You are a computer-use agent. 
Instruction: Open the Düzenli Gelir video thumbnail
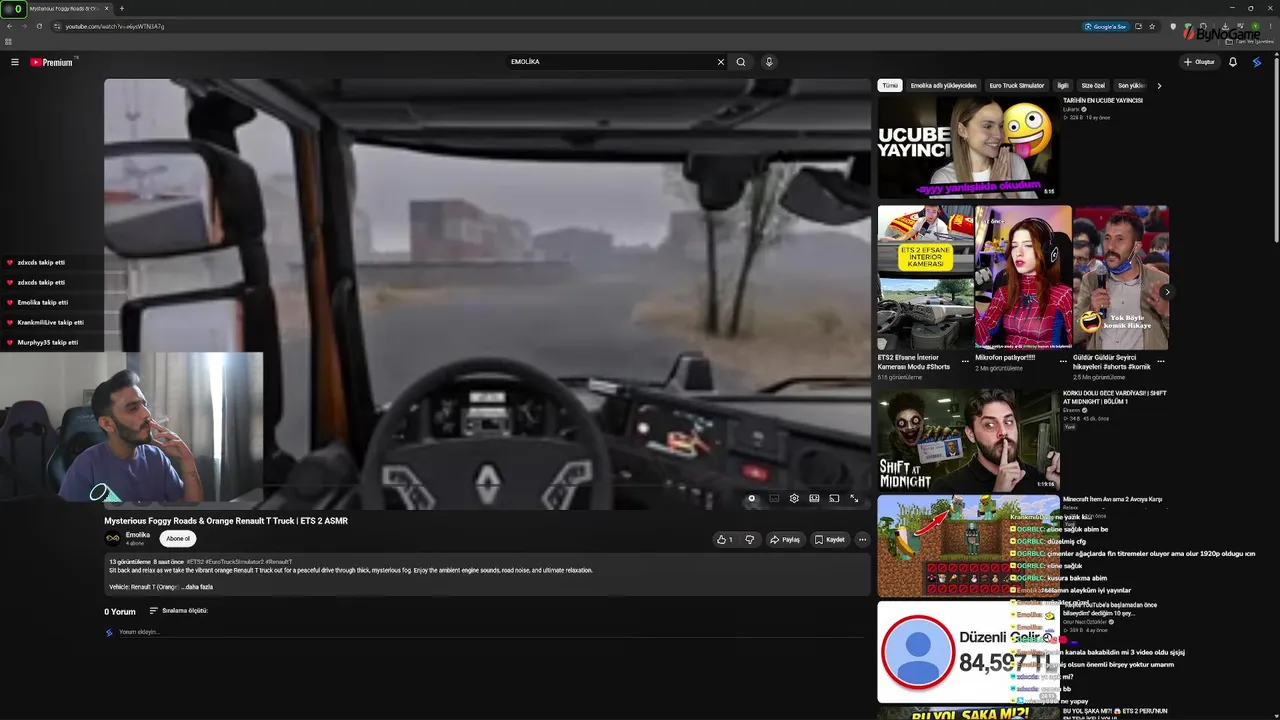pos(968,652)
